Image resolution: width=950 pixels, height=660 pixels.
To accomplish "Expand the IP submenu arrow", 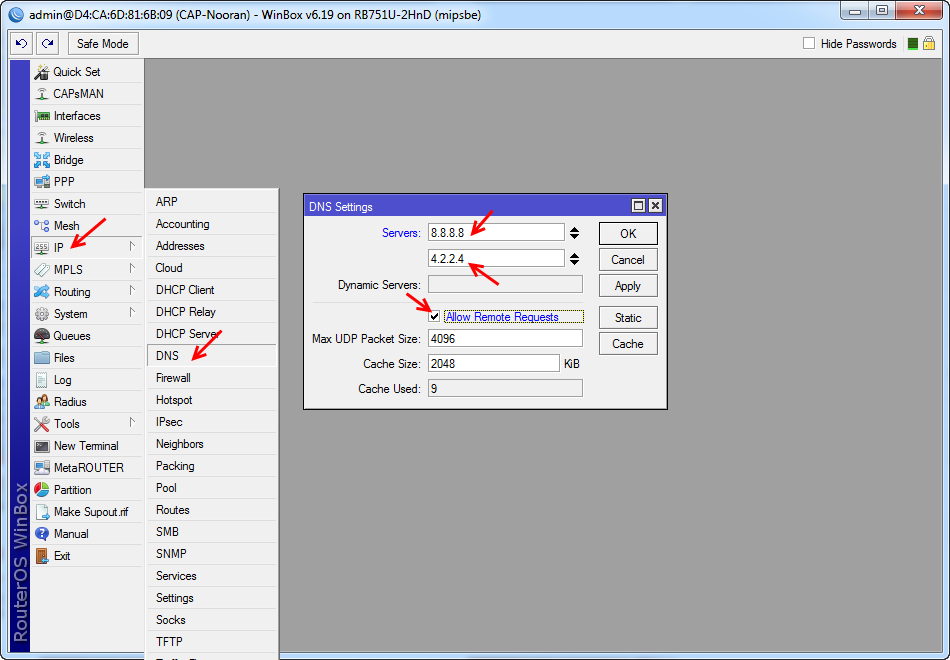I will pyautogui.click(x=132, y=247).
